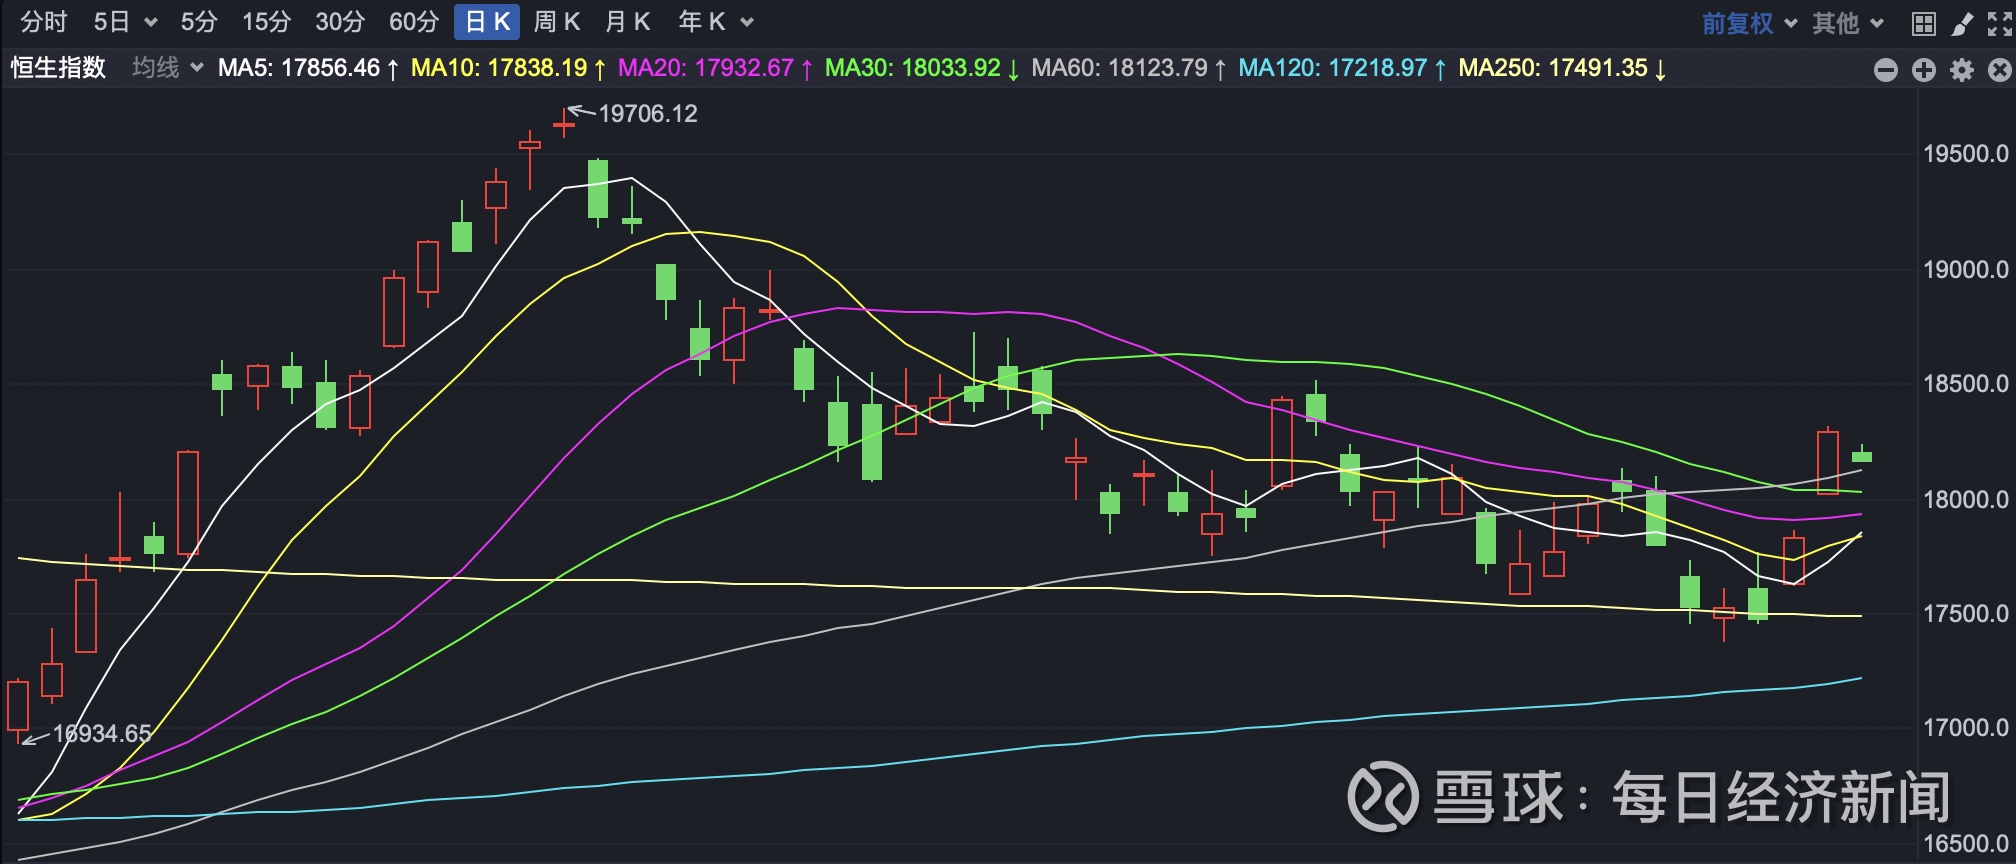Screen dimensions: 2016x864
Task: Click the plus zoom-in icon
Action: (x=1924, y=70)
